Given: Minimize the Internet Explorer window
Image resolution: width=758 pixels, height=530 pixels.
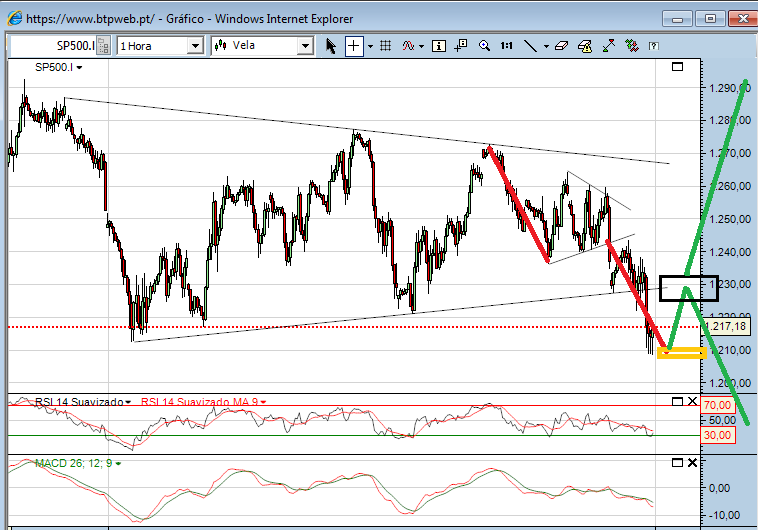Looking at the screenshot, I should click(678, 19).
